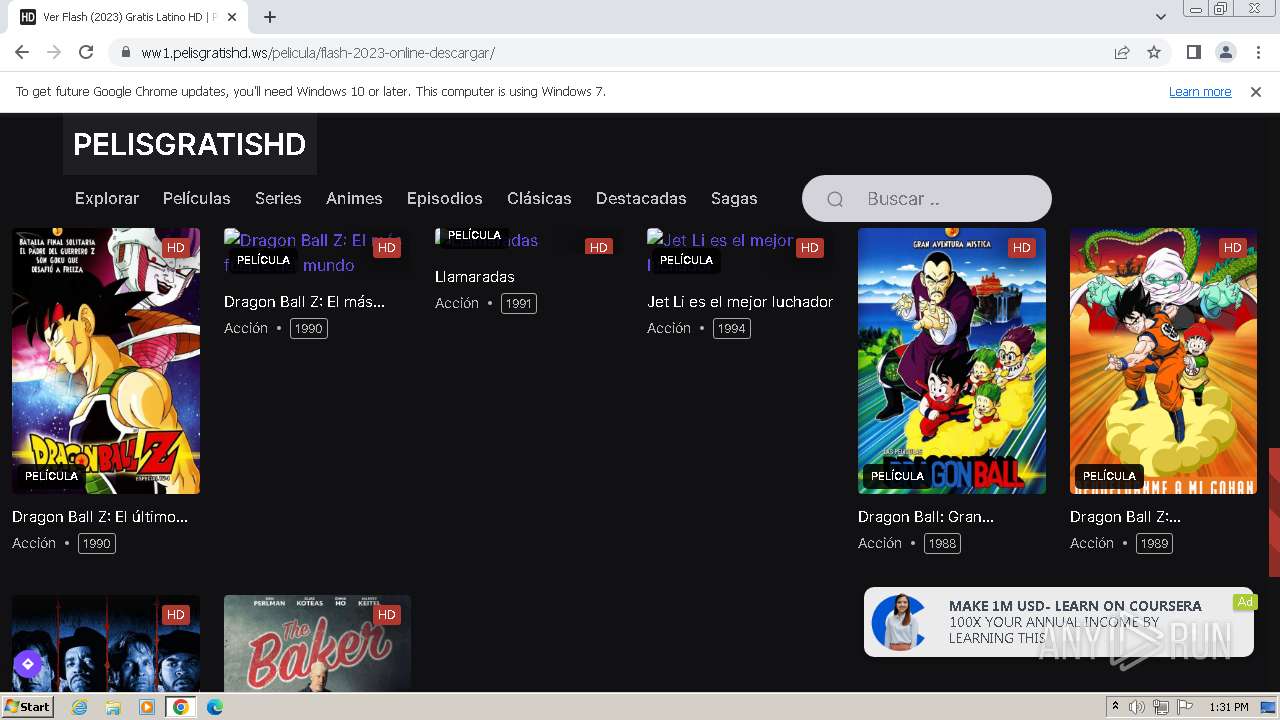The width and height of the screenshot is (1280, 720).
Task: Go back to the previous page
Action: click(22, 52)
